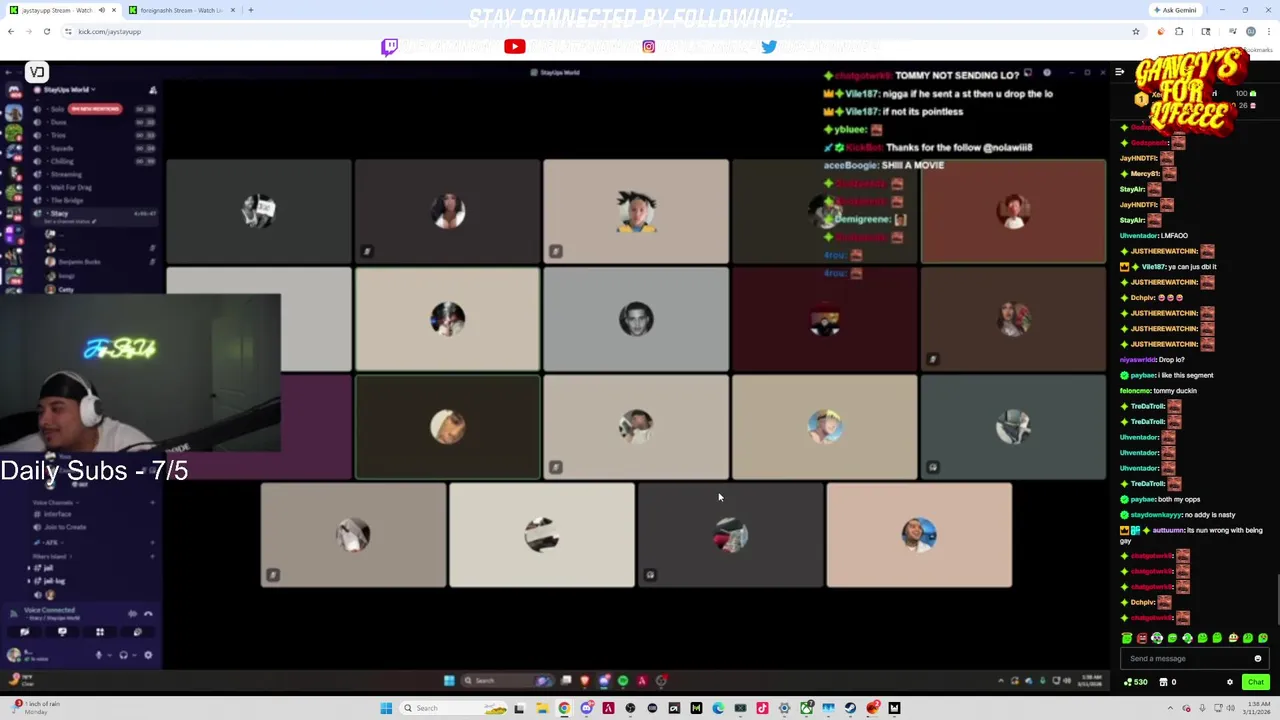Collapse the Voice Channels category
1280x720 pixels.
pyautogui.click(x=54, y=503)
